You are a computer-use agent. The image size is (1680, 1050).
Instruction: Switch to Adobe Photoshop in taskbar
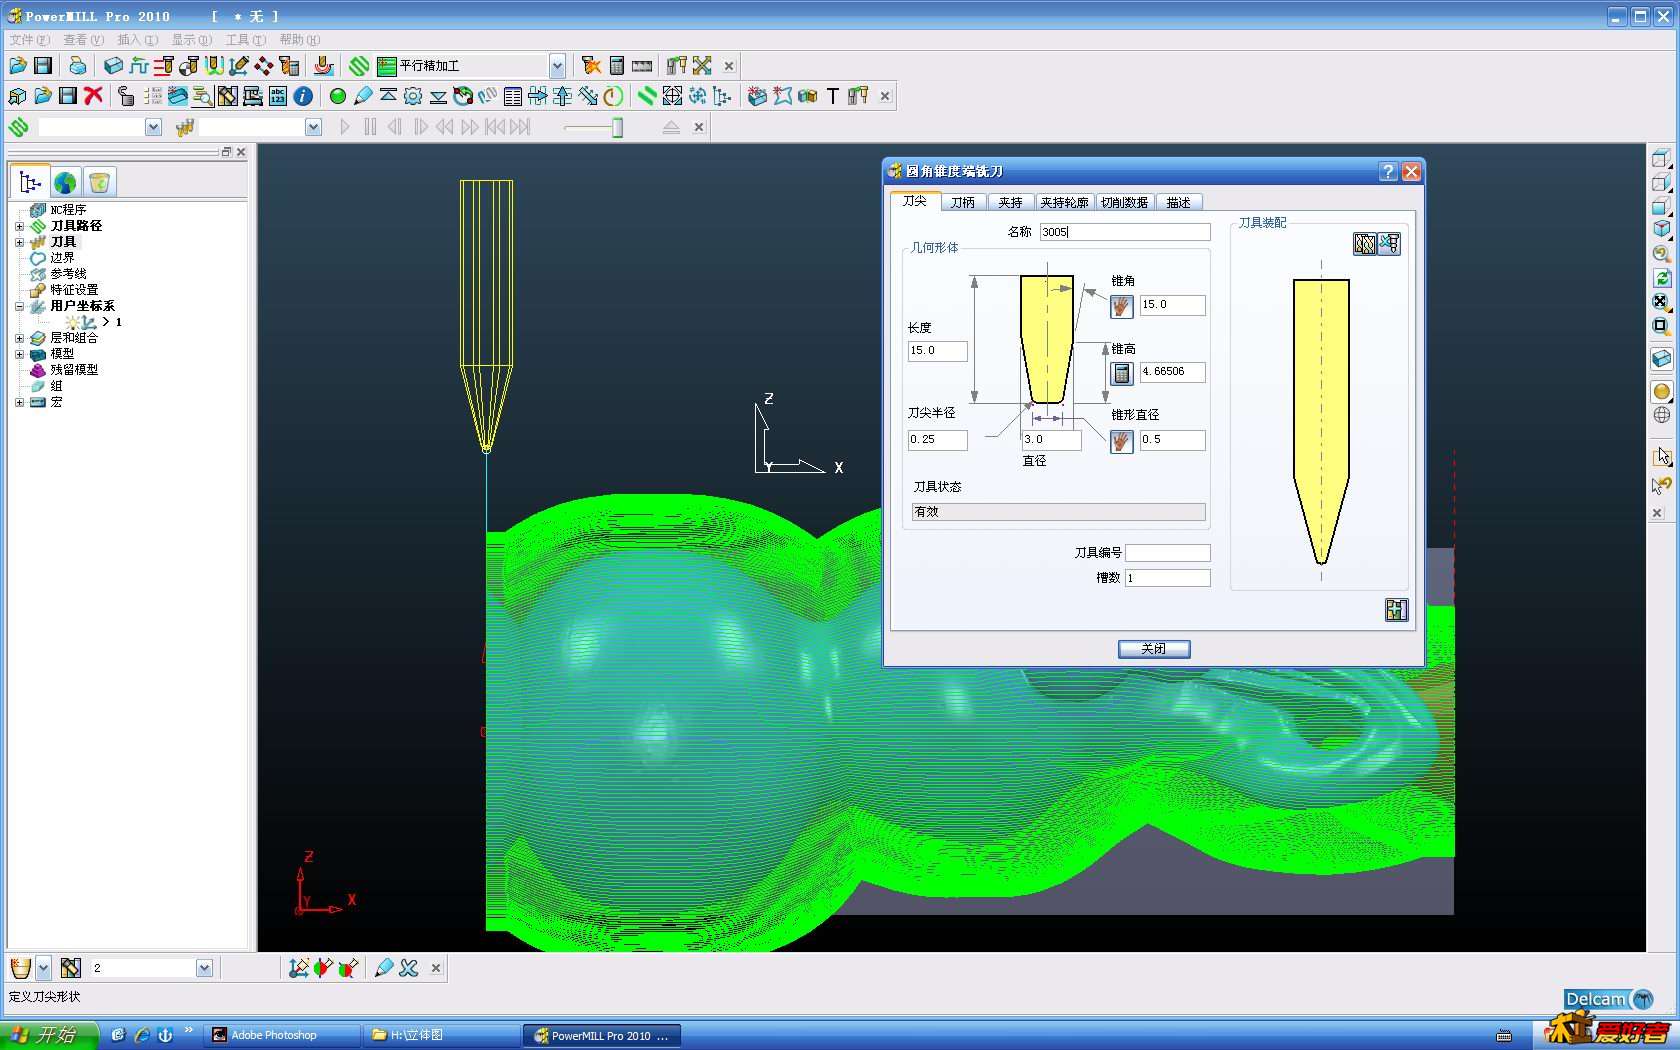(282, 1035)
